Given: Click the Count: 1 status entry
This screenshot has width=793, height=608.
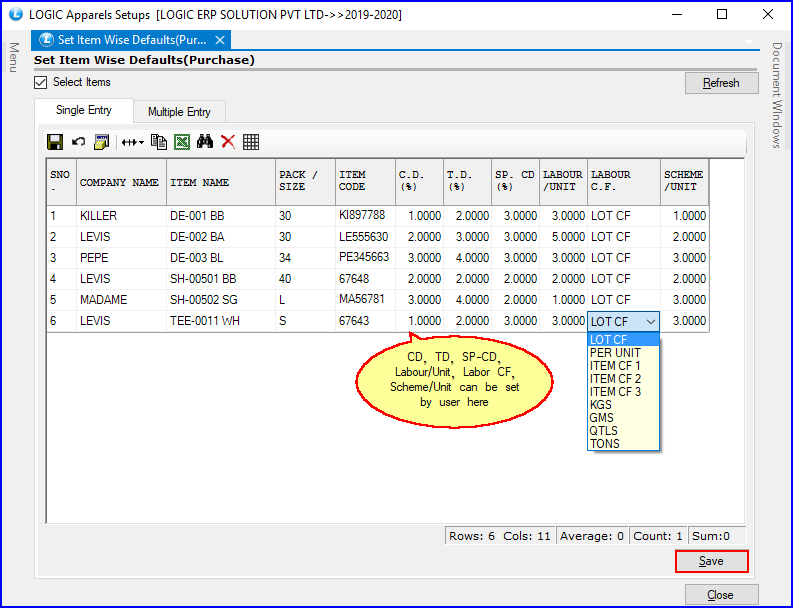Looking at the screenshot, I should [x=658, y=536].
